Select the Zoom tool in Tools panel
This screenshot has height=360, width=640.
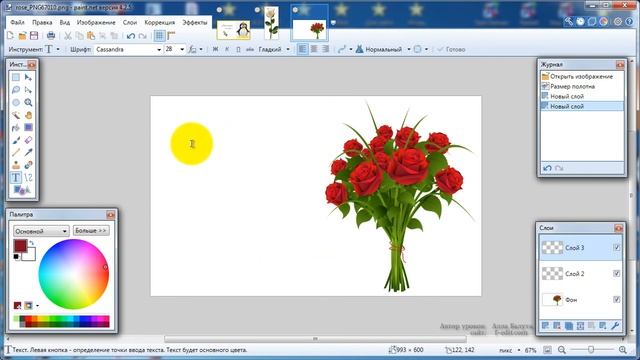click(28, 102)
